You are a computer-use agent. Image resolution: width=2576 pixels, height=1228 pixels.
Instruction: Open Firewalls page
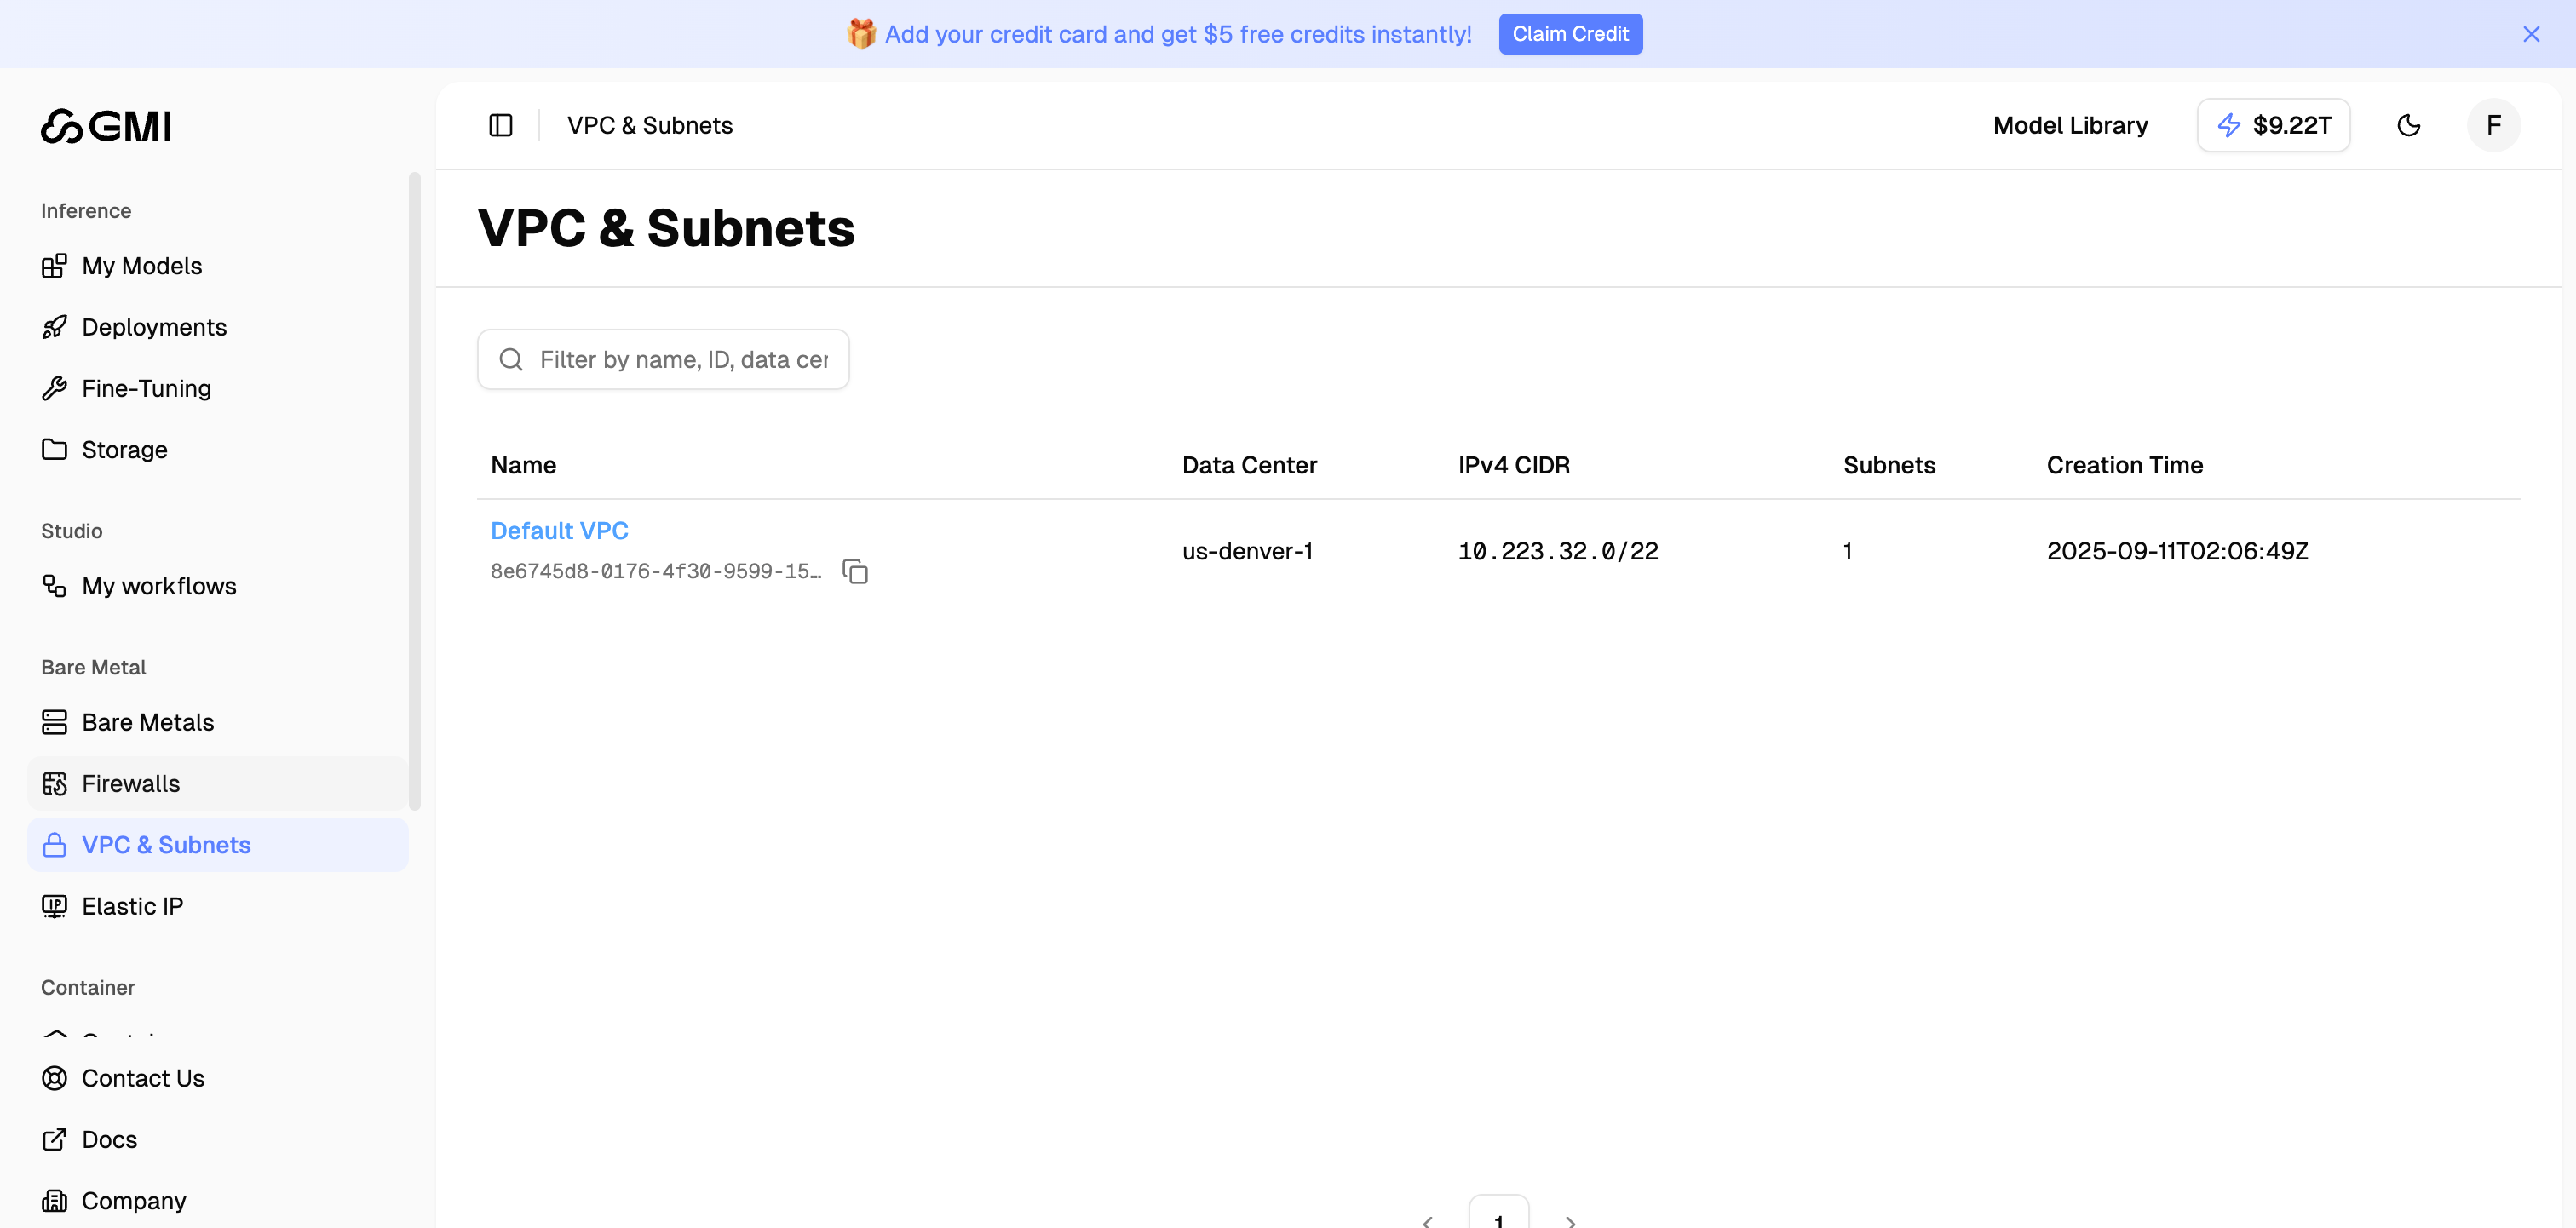(130, 784)
